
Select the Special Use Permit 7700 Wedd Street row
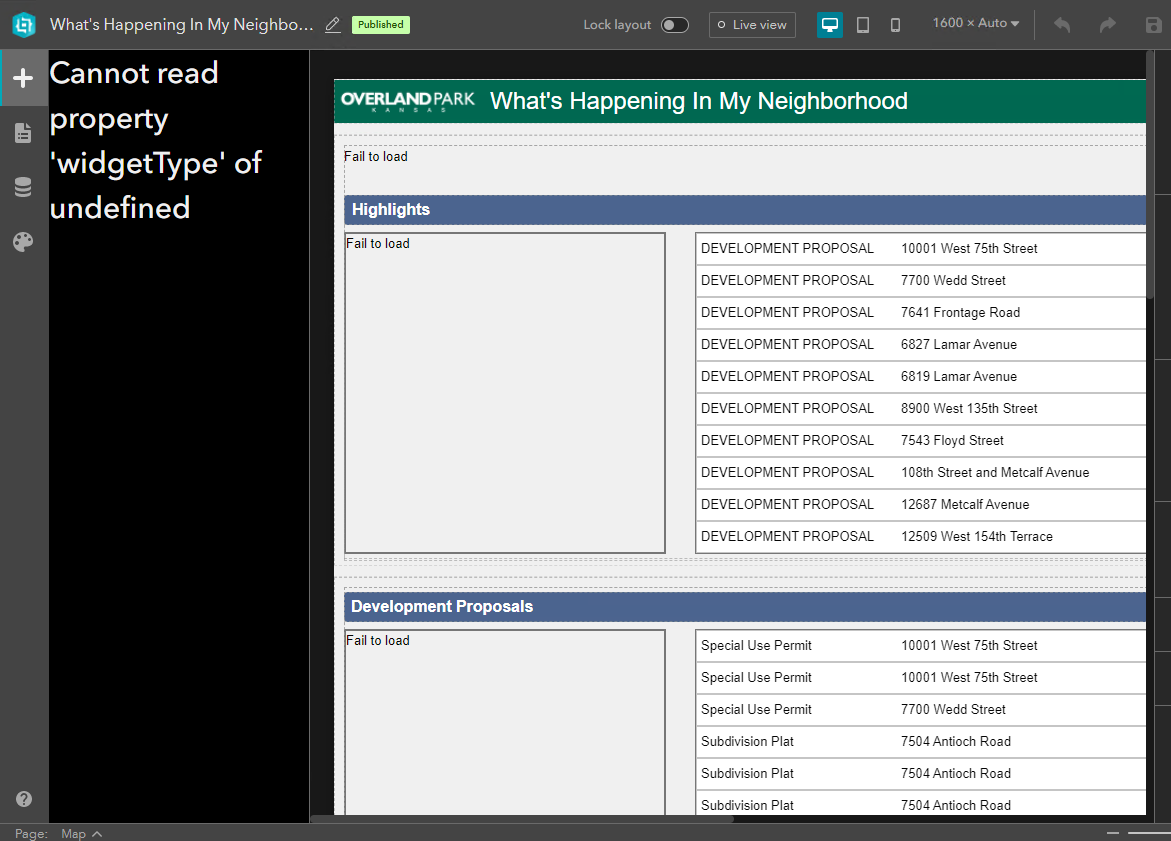click(920, 710)
